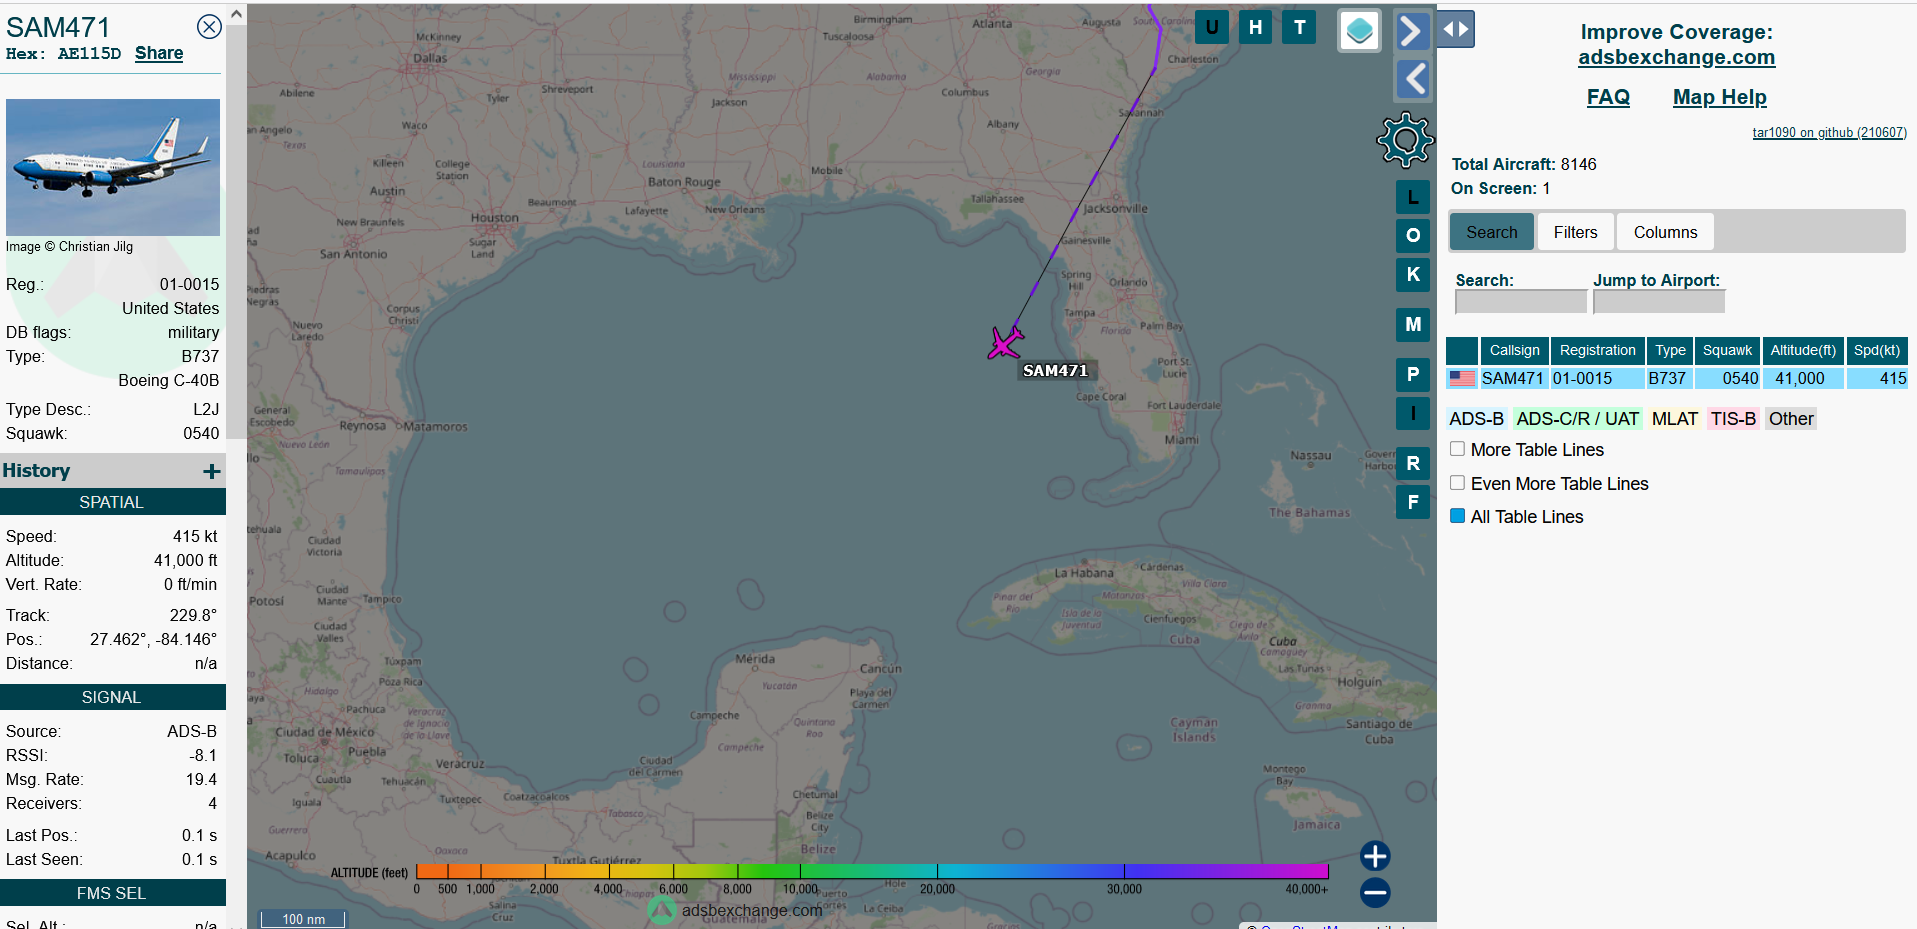Select the SAM471 aircraft icon on map
This screenshot has width=1917, height=929.
point(1005,342)
